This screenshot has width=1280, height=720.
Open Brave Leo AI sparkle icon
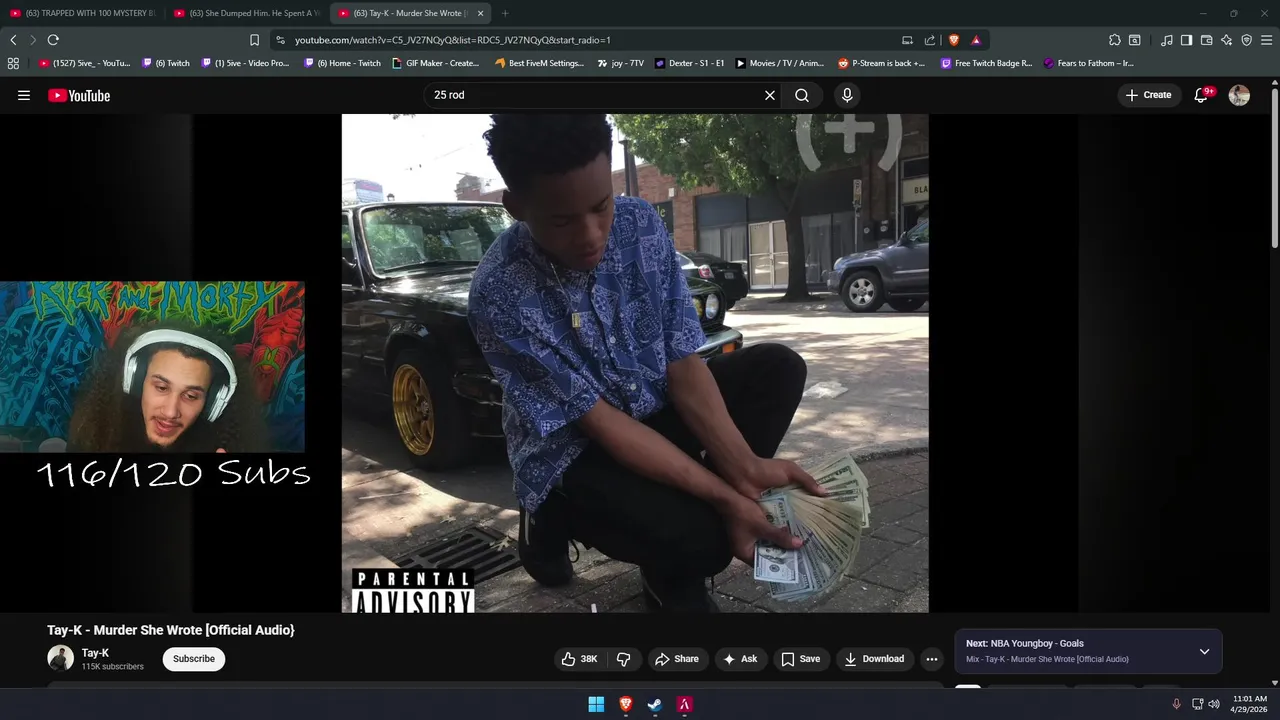click(x=1227, y=40)
